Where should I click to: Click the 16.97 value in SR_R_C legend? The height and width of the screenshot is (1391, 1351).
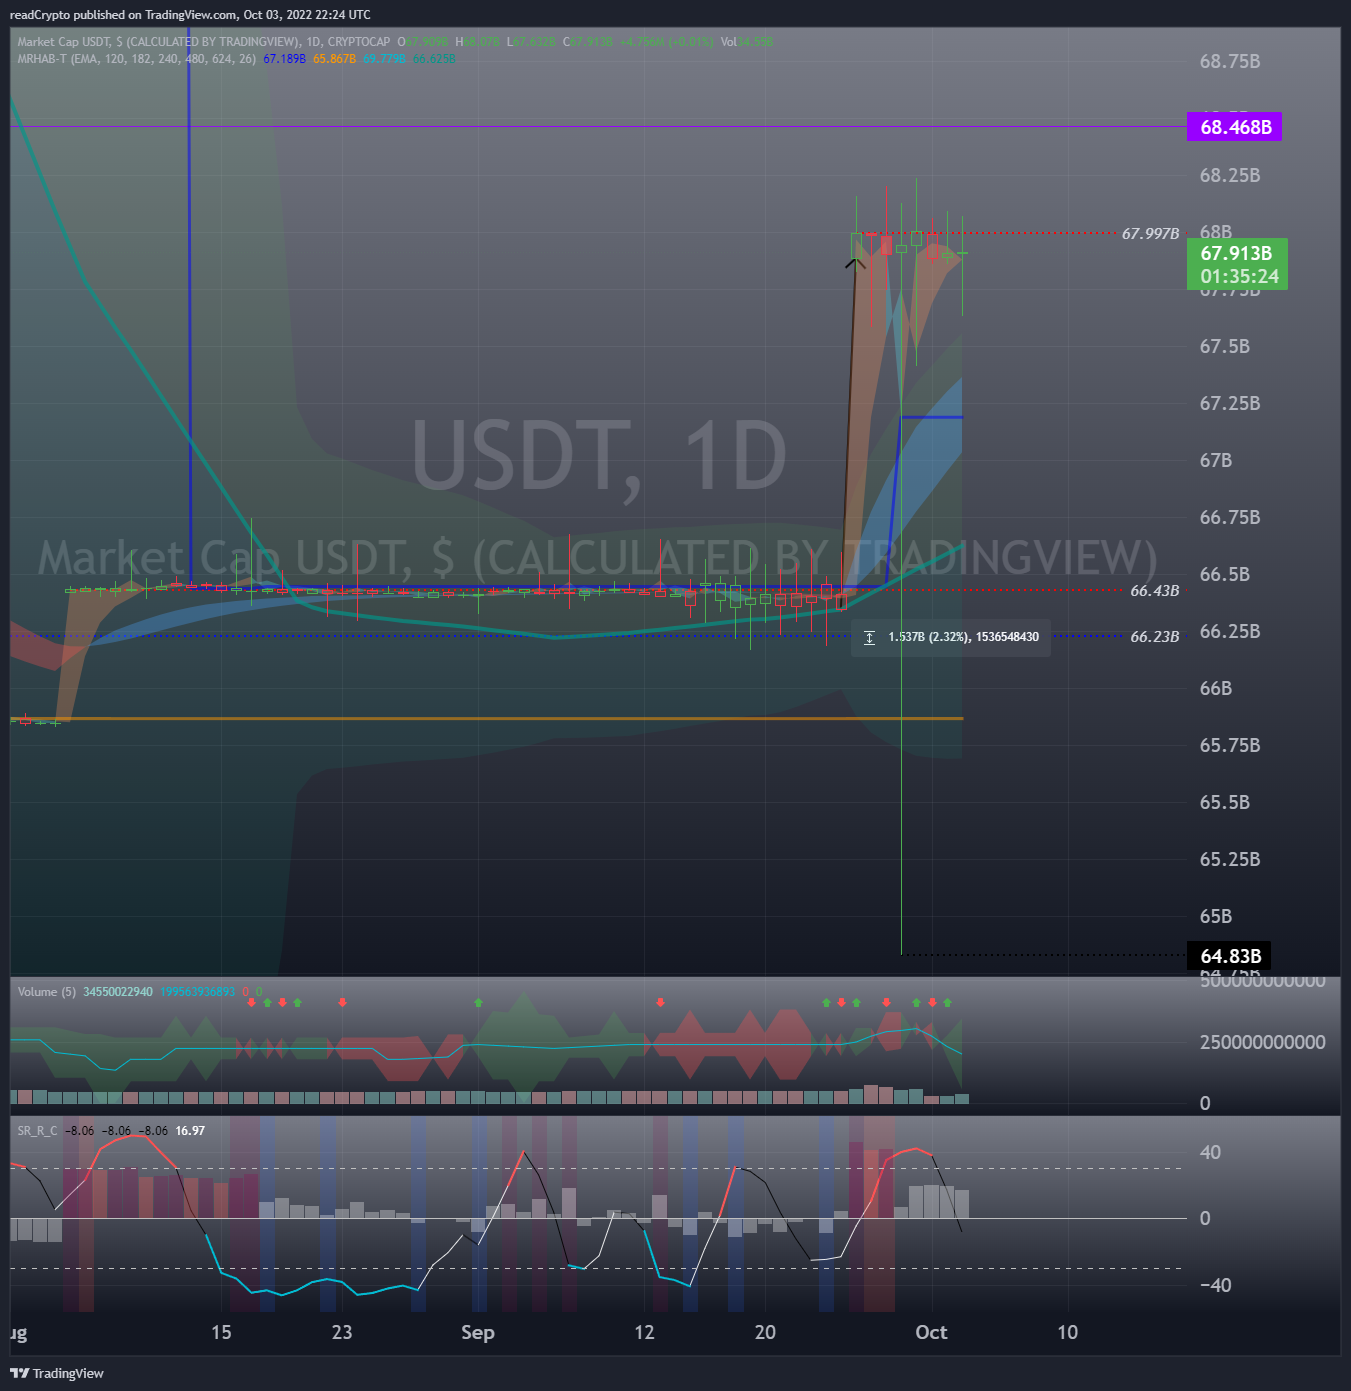coord(190,1131)
